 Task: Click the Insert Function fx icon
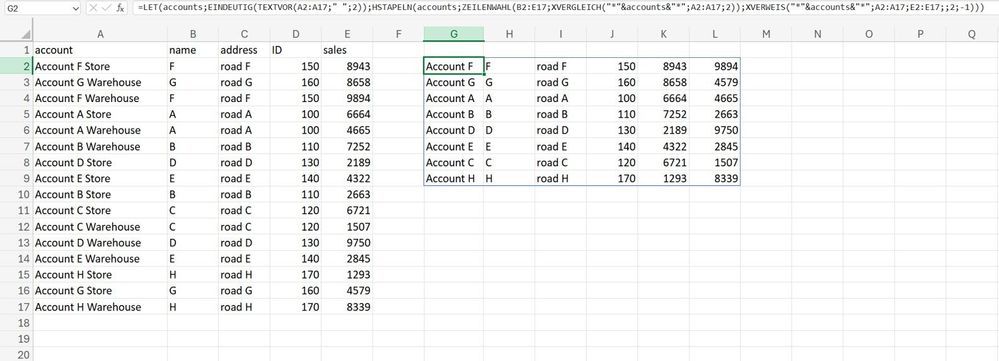pyautogui.click(x=120, y=8)
